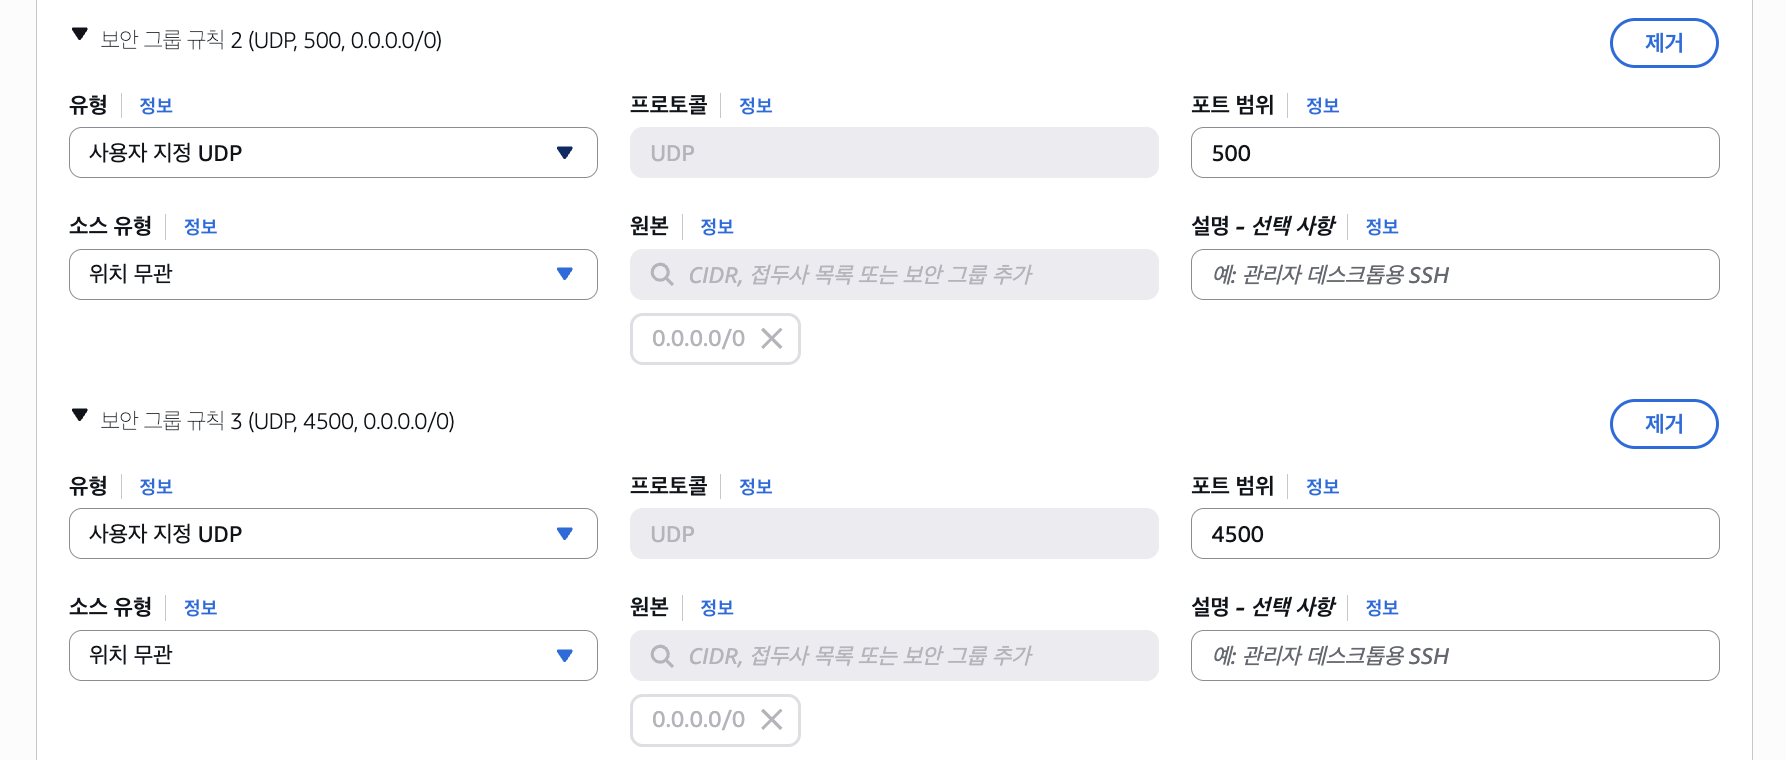This screenshot has height=760, width=1786.
Task: Open 정보 link next to rule 2 포트 범위
Action: pyautogui.click(x=1322, y=106)
